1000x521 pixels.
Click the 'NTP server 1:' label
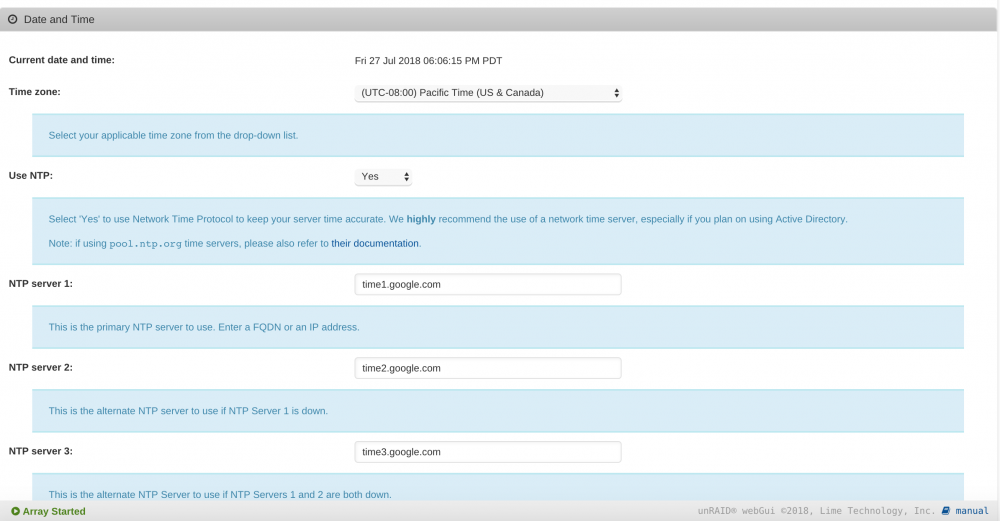[41, 284]
